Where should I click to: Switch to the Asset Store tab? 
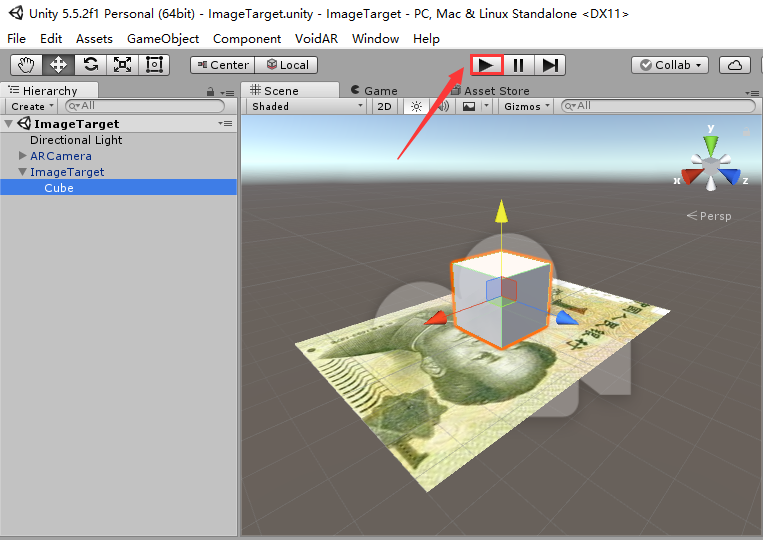click(x=490, y=90)
